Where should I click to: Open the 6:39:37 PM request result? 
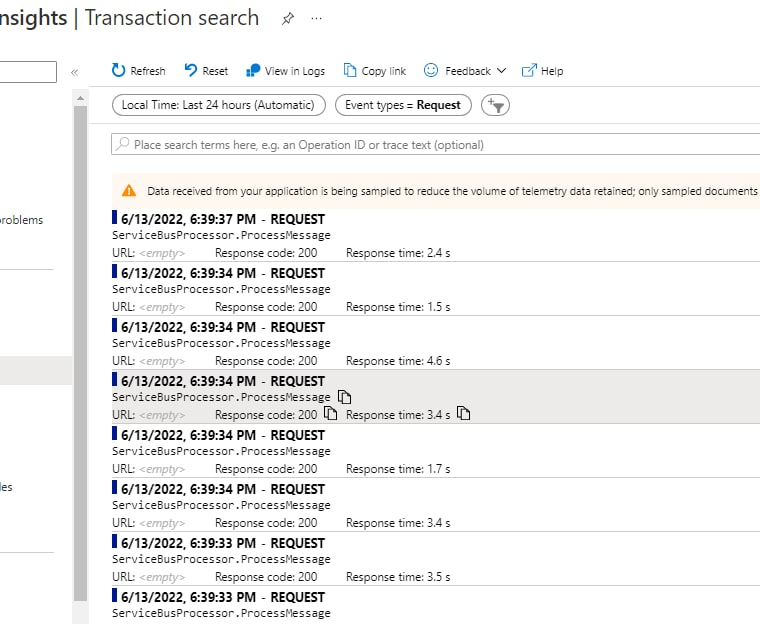point(222,220)
